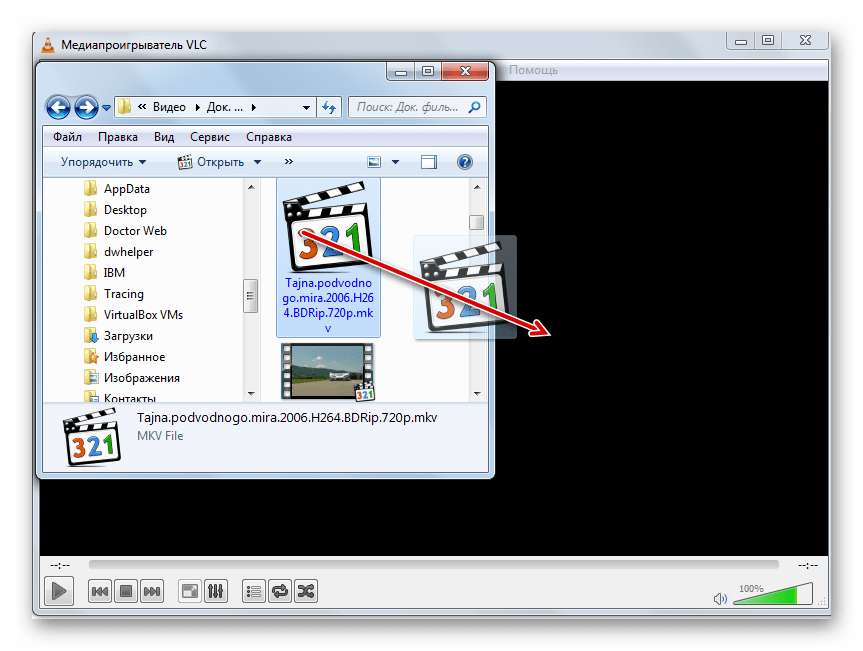Open the Правка menu
Viewport: 863px width, 651px height.
click(x=118, y=137)
